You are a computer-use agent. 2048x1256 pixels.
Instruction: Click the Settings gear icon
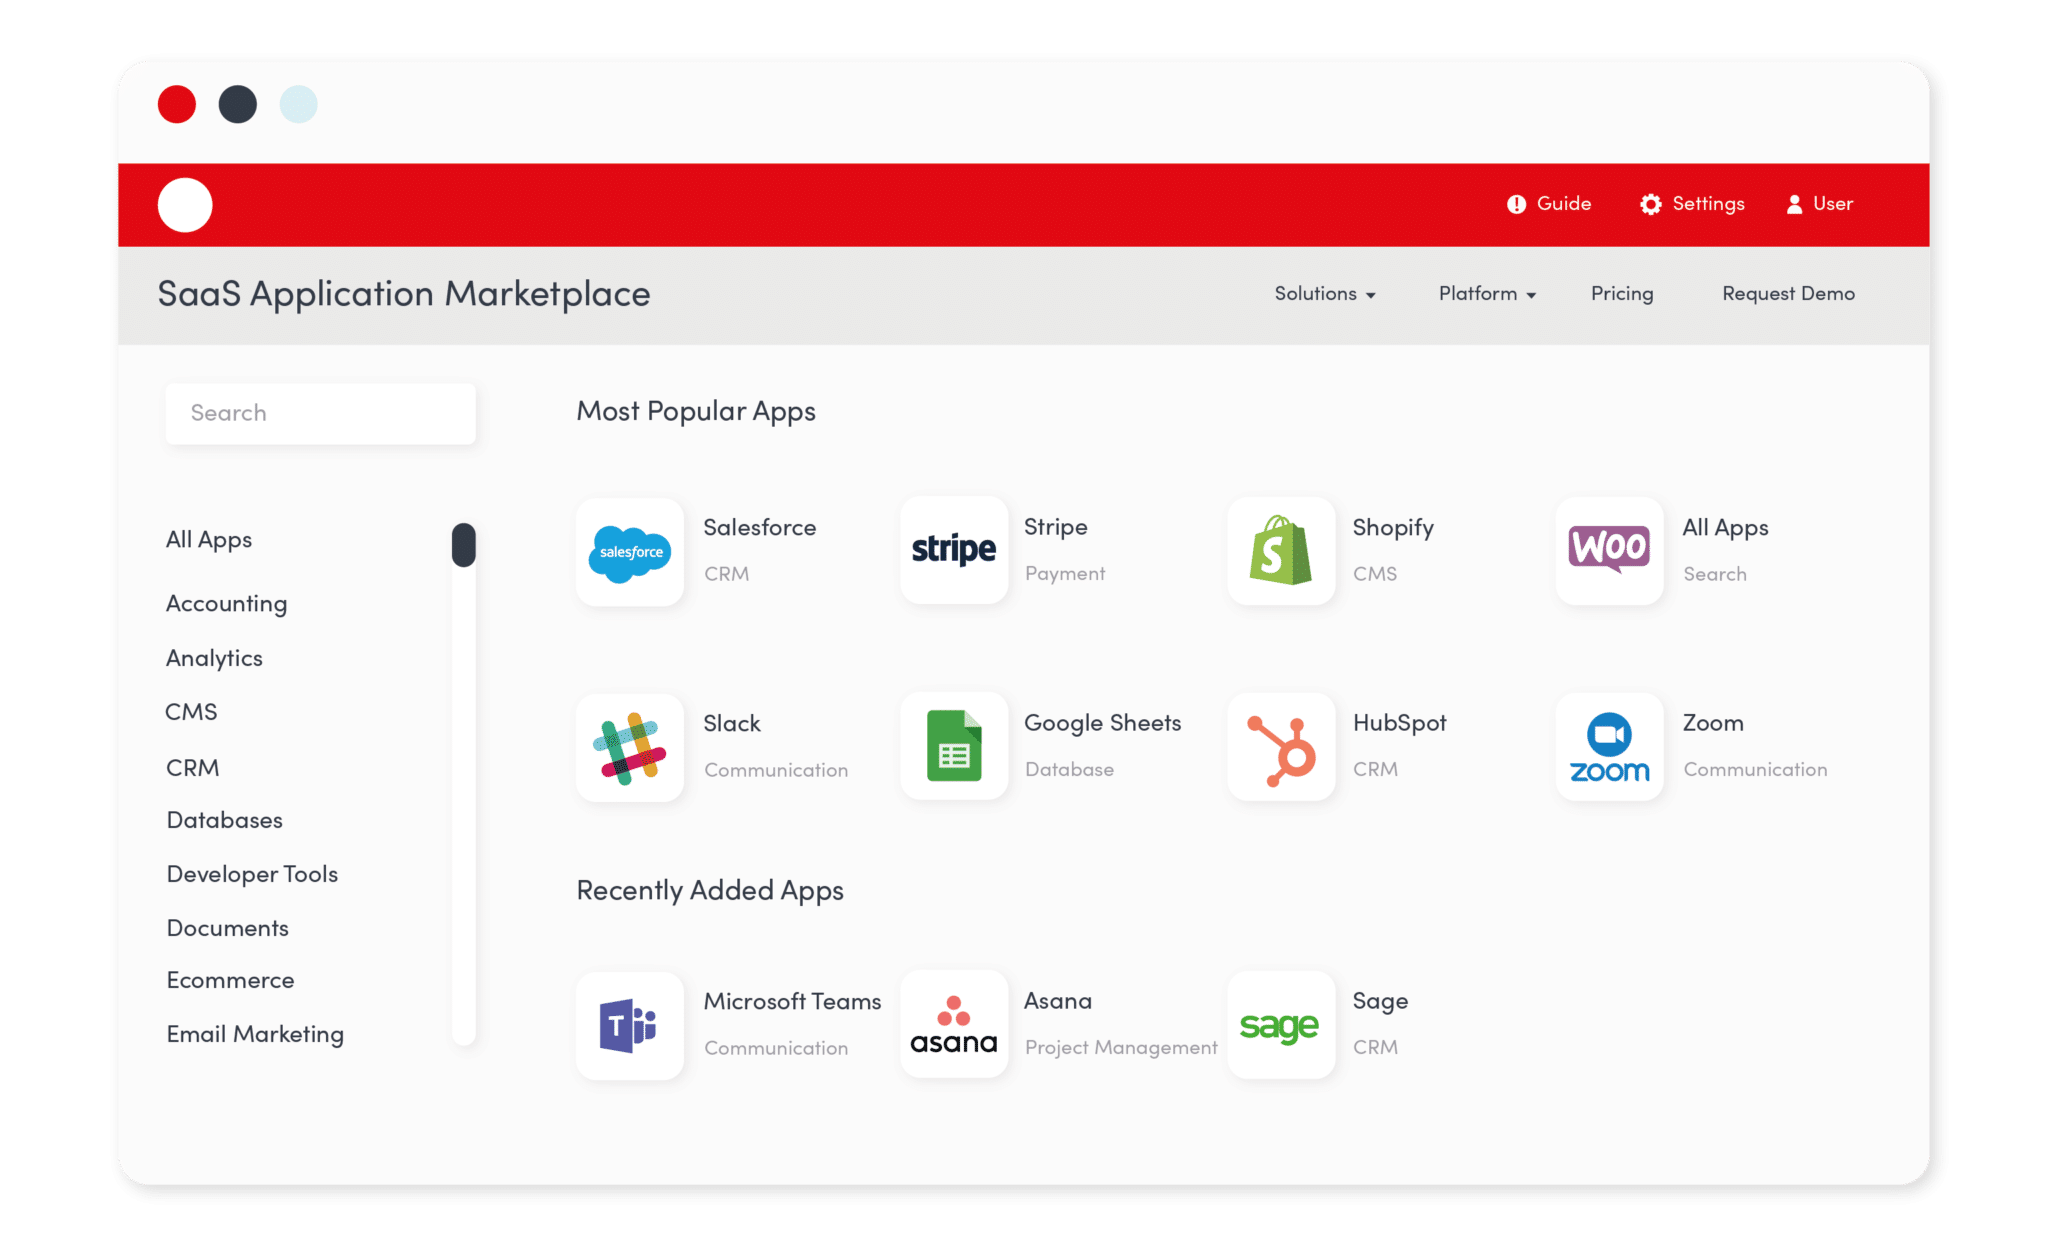1650,204
